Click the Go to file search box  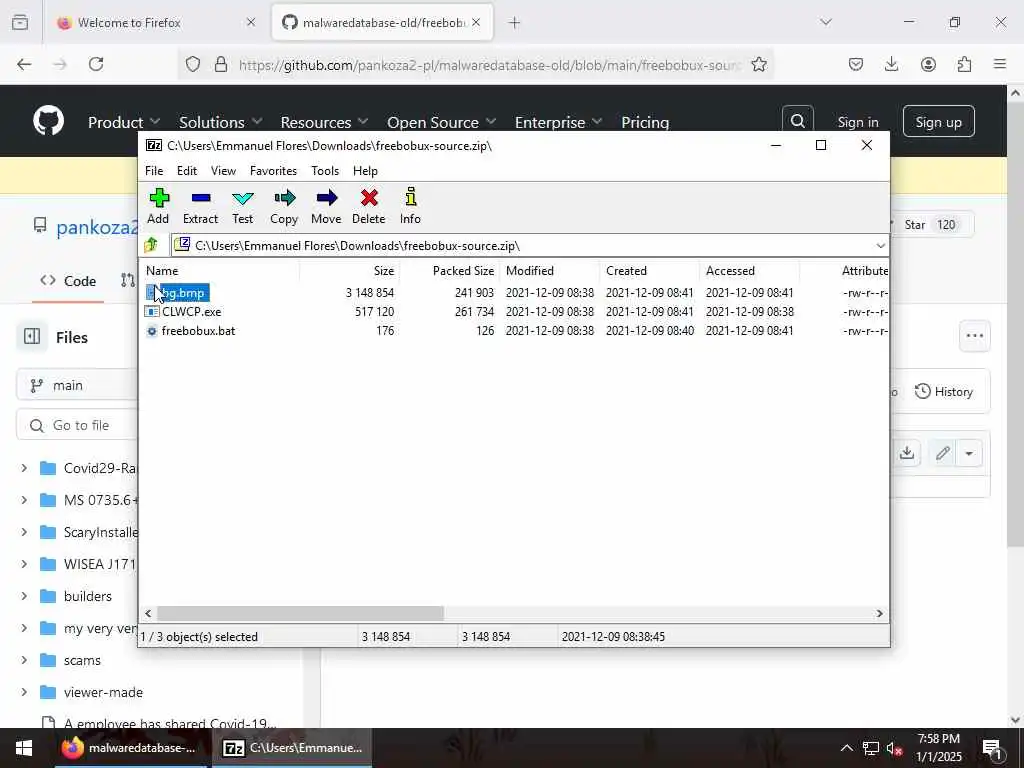click(77, 425)
